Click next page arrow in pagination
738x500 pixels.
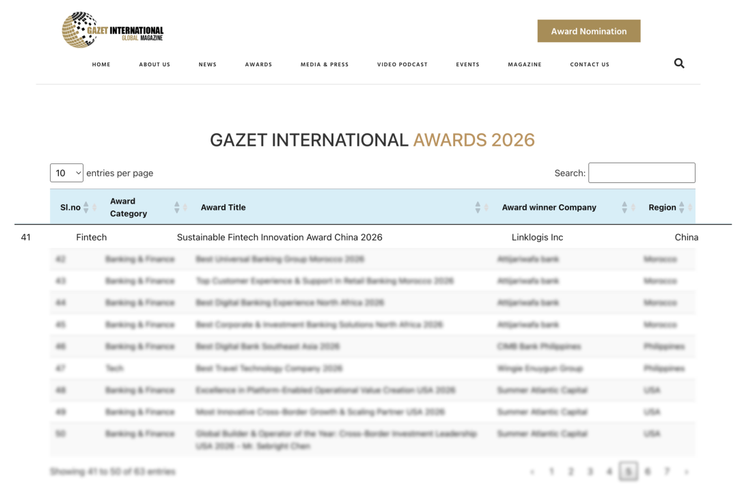686,471
